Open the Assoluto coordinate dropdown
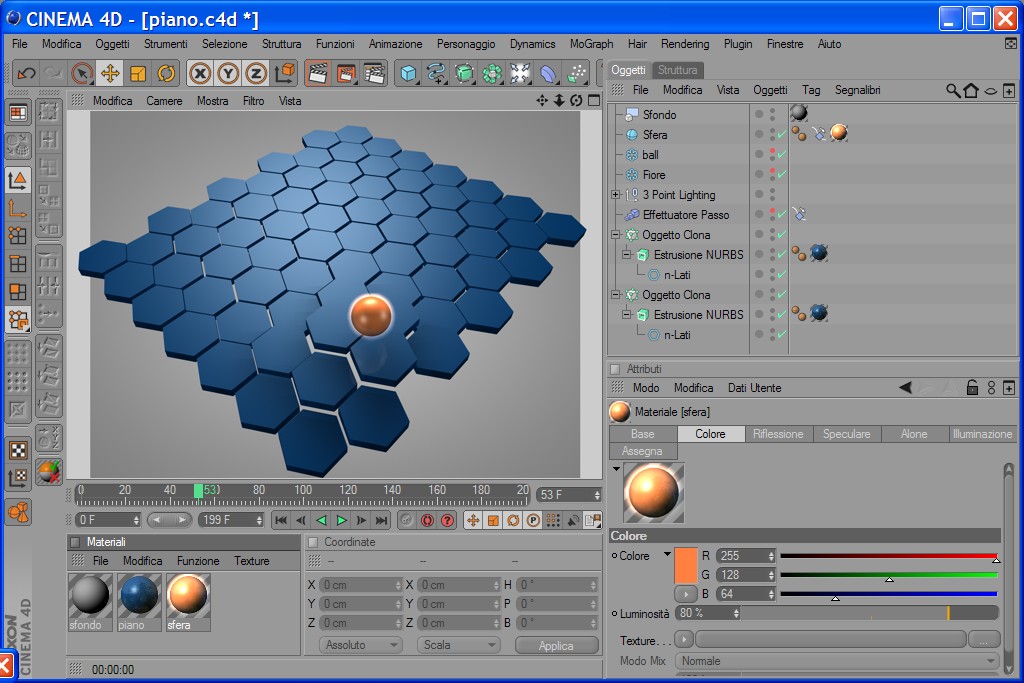This screenshot has width=1024, height=683. click(360, 645)
